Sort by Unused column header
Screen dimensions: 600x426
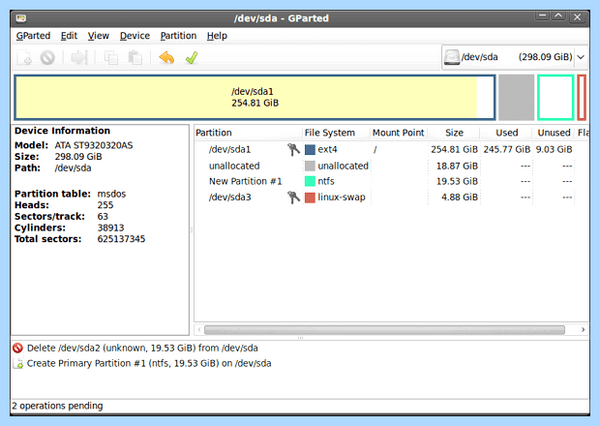point(554,133)
